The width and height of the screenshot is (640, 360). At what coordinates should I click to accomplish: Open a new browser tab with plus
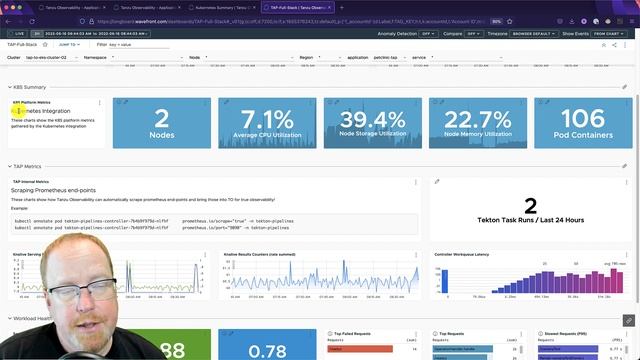(342, 7)
